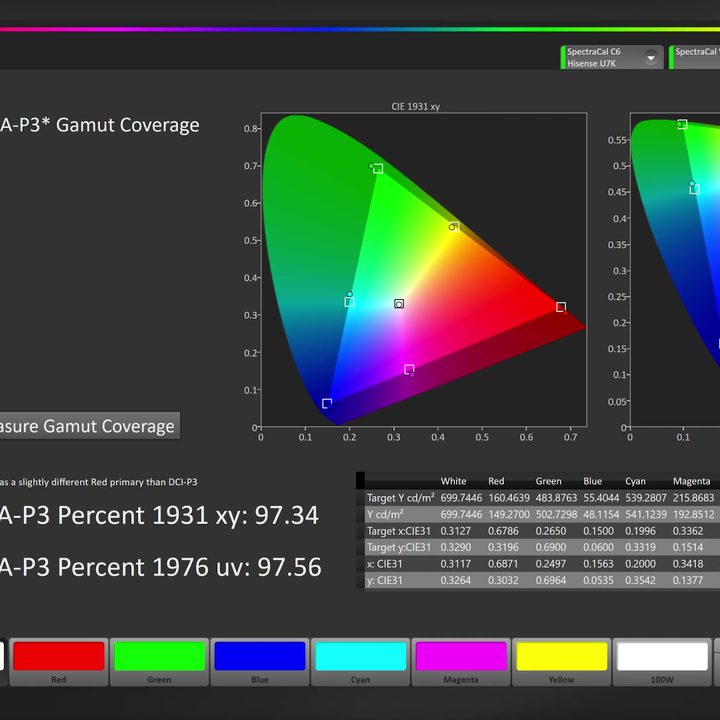Screen dimensions: 720x720
Task: Click the Measure Gamut Coverage button
Action: point(90,426)
